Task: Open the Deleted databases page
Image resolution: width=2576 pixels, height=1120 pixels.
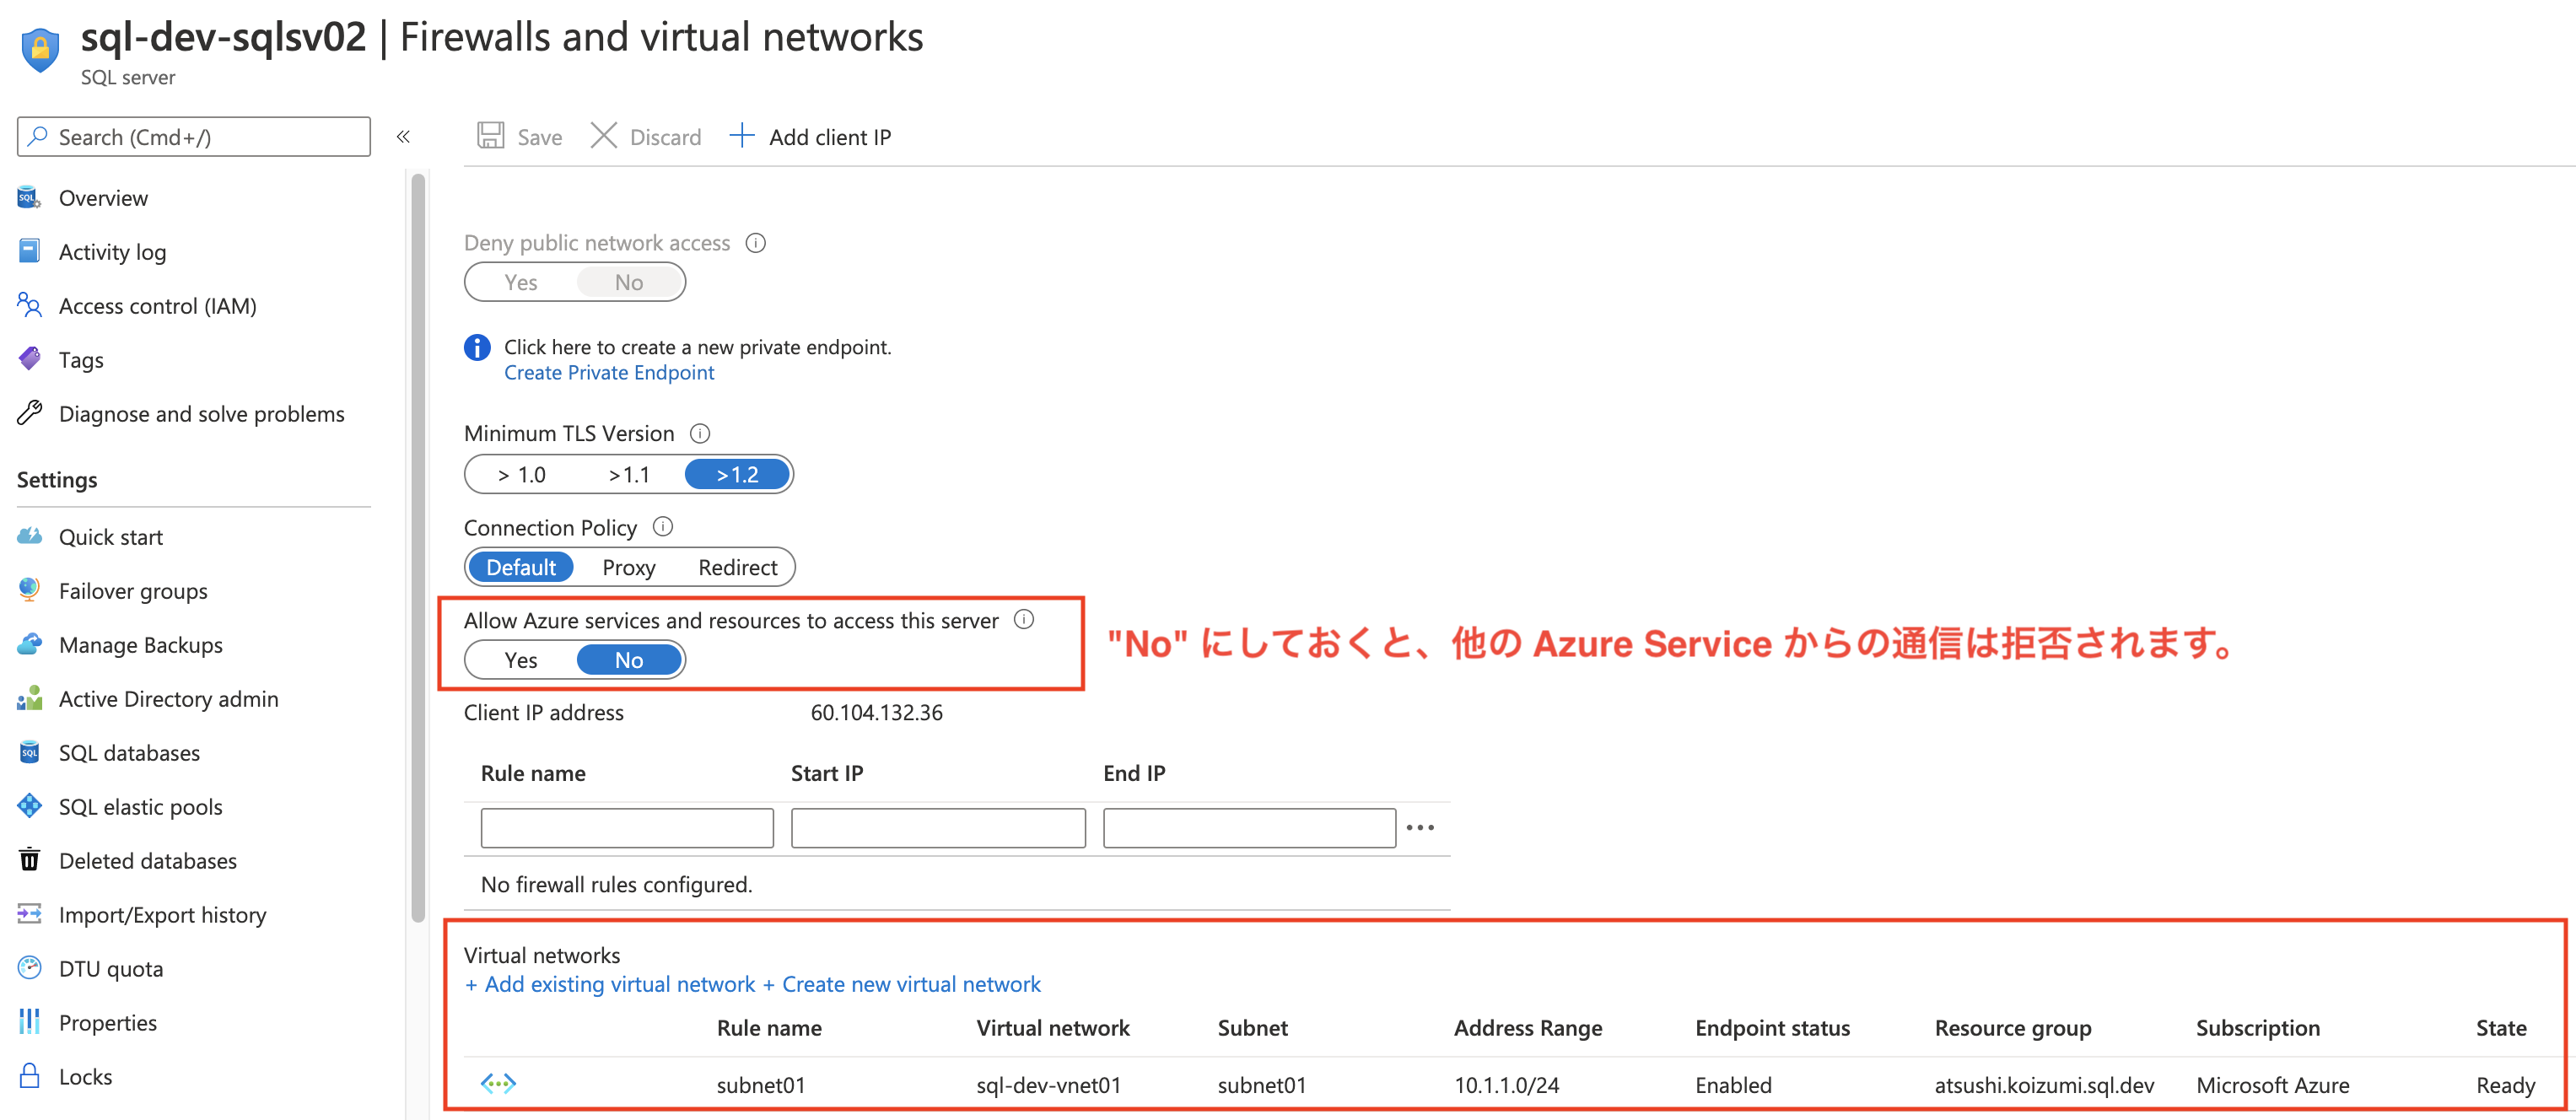Action: click(147, 861)
